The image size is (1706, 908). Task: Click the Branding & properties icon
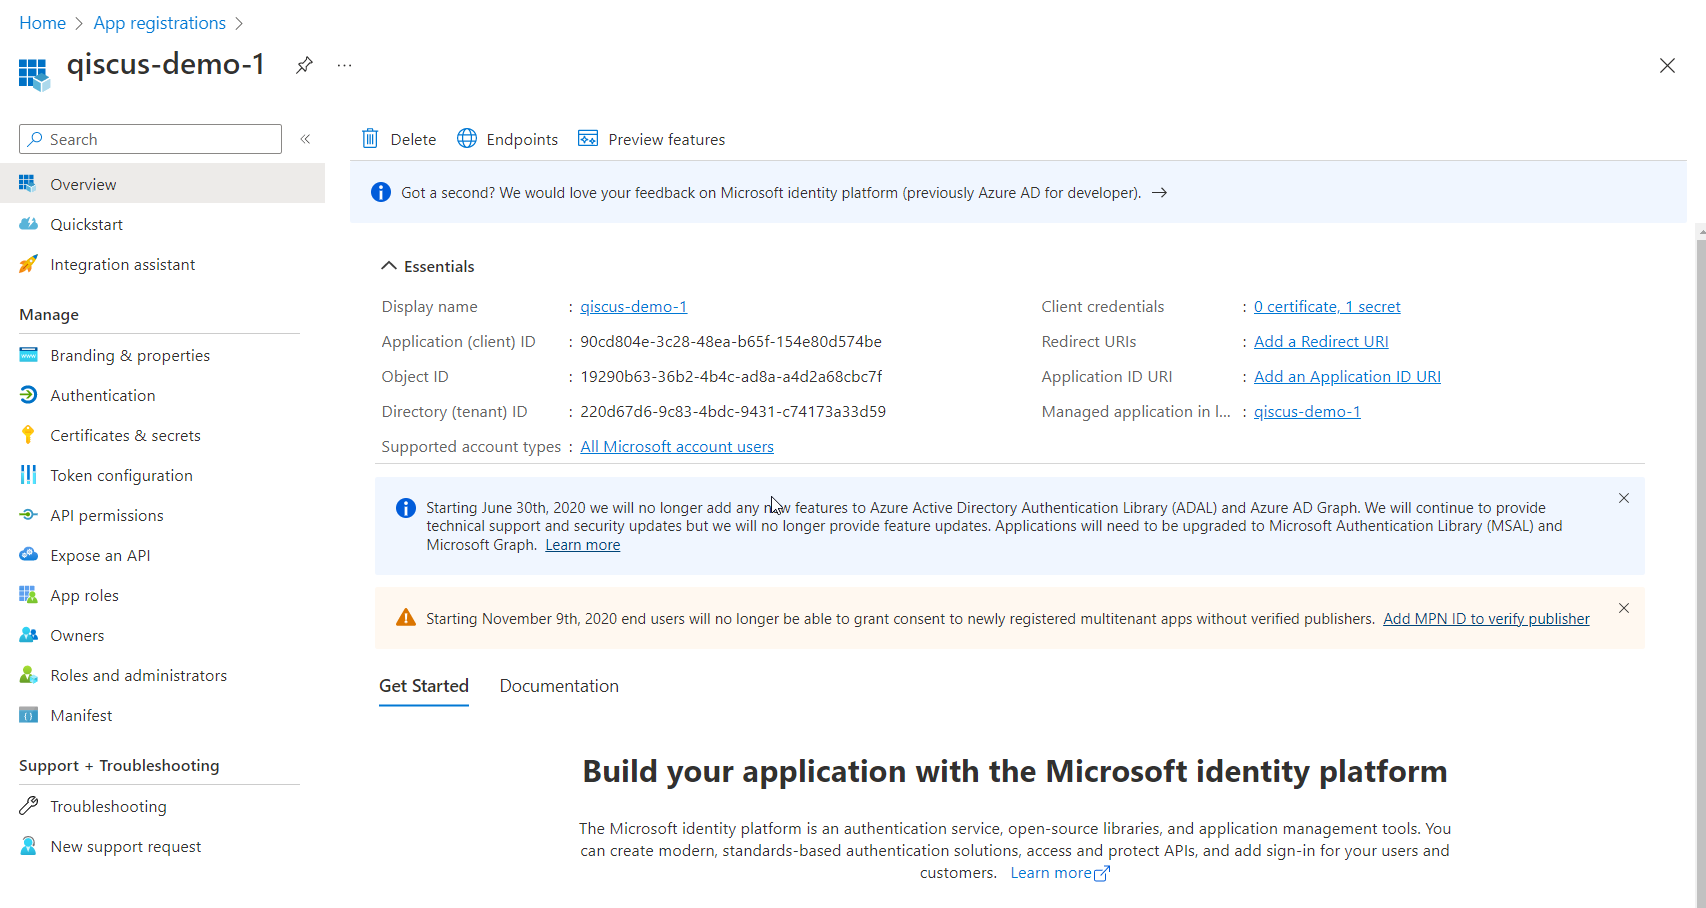coord(28,355)
